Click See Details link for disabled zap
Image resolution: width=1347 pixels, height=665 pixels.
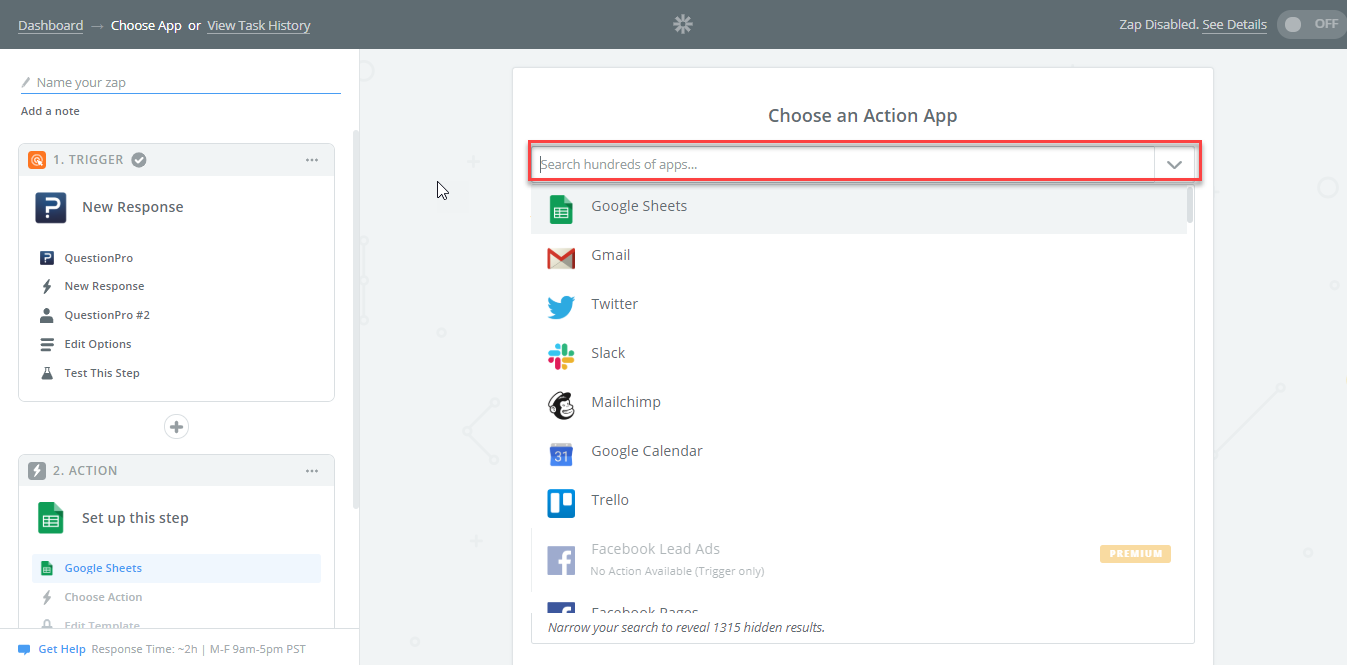[1234, 24]
